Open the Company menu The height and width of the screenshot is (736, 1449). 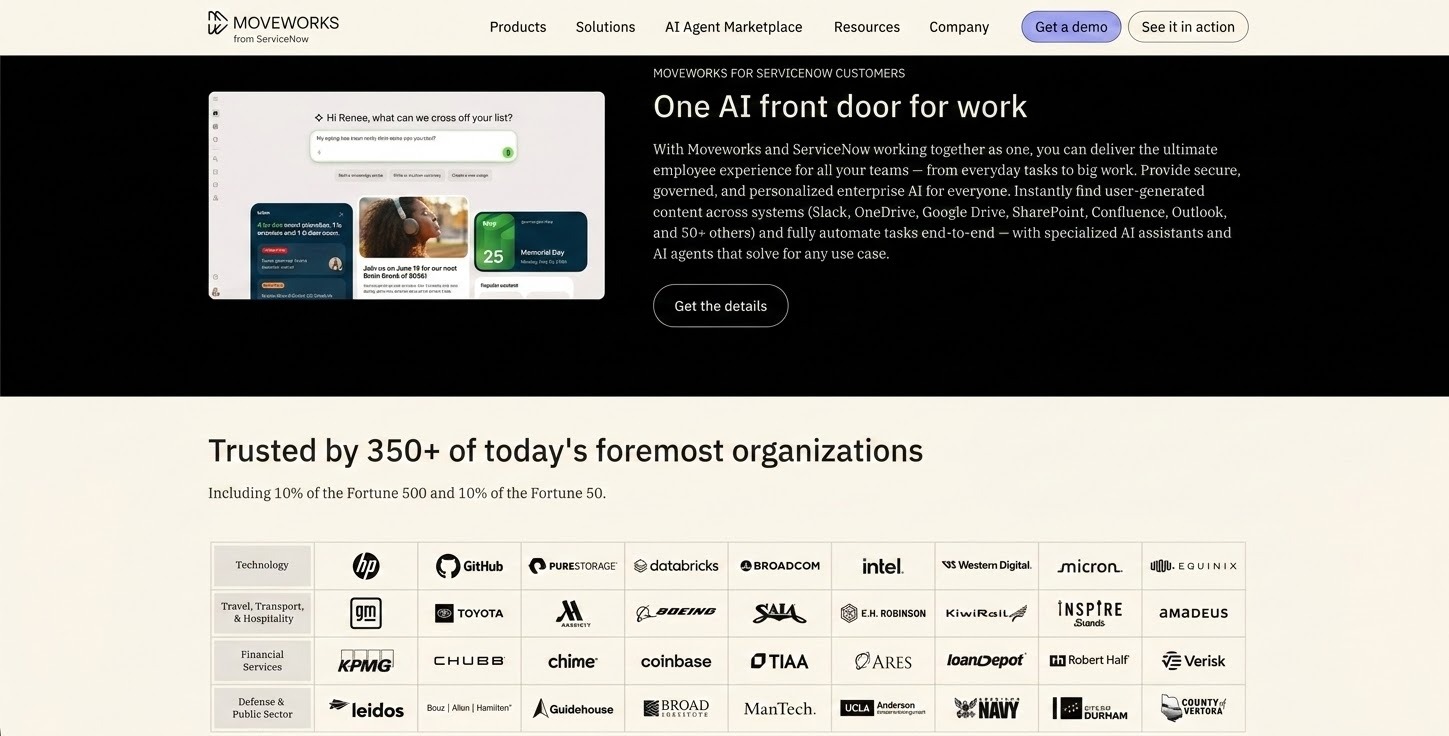click(x=959, y=27)
